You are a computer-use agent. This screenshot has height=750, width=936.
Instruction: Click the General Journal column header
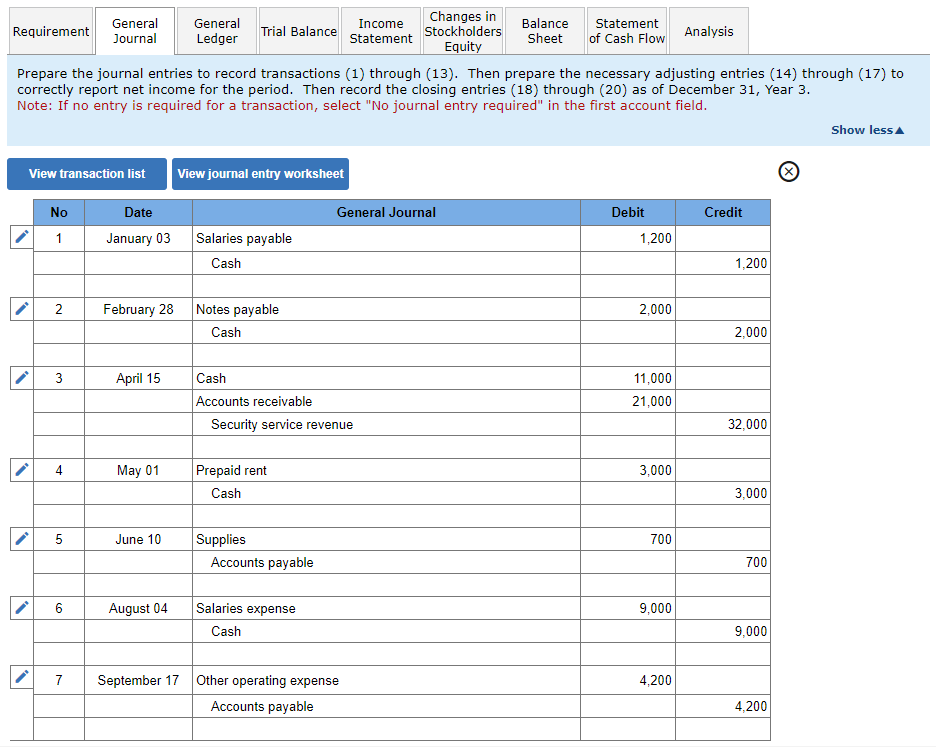pos(386,213)
